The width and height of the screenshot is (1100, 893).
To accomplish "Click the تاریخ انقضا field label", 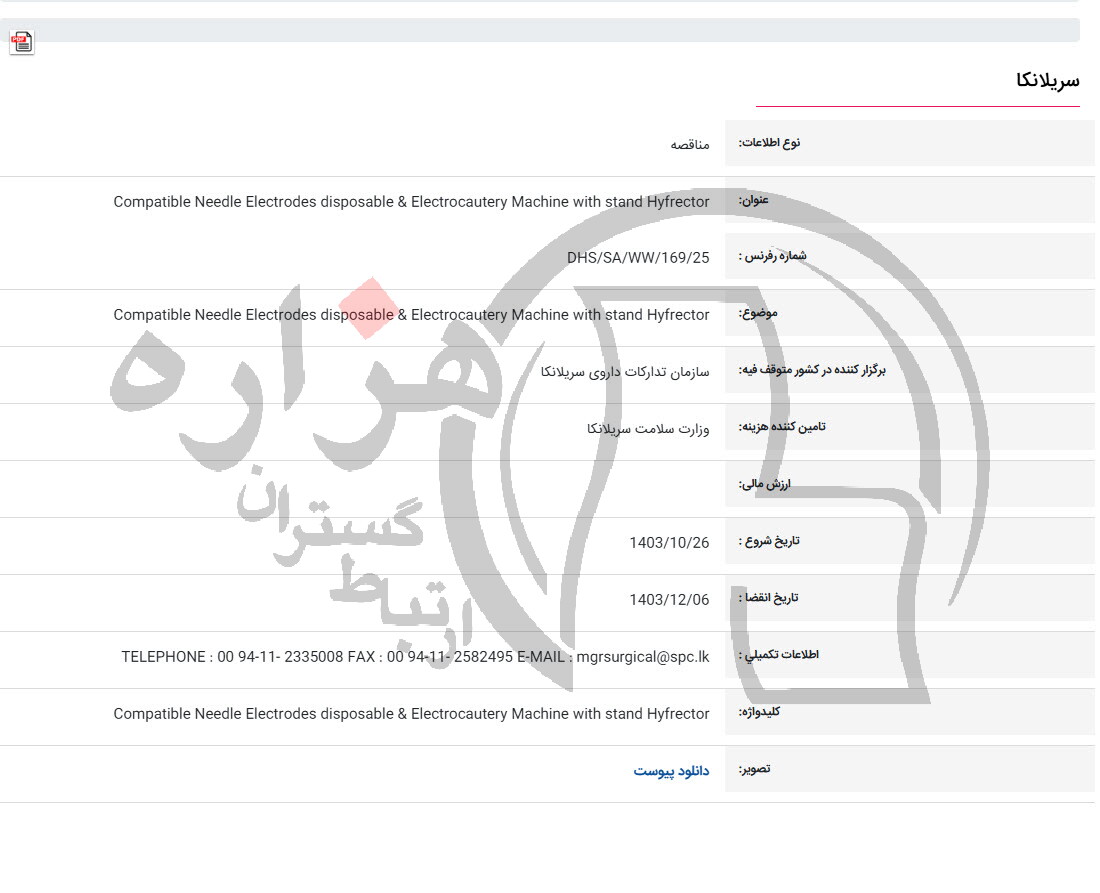I will (769, 599).
